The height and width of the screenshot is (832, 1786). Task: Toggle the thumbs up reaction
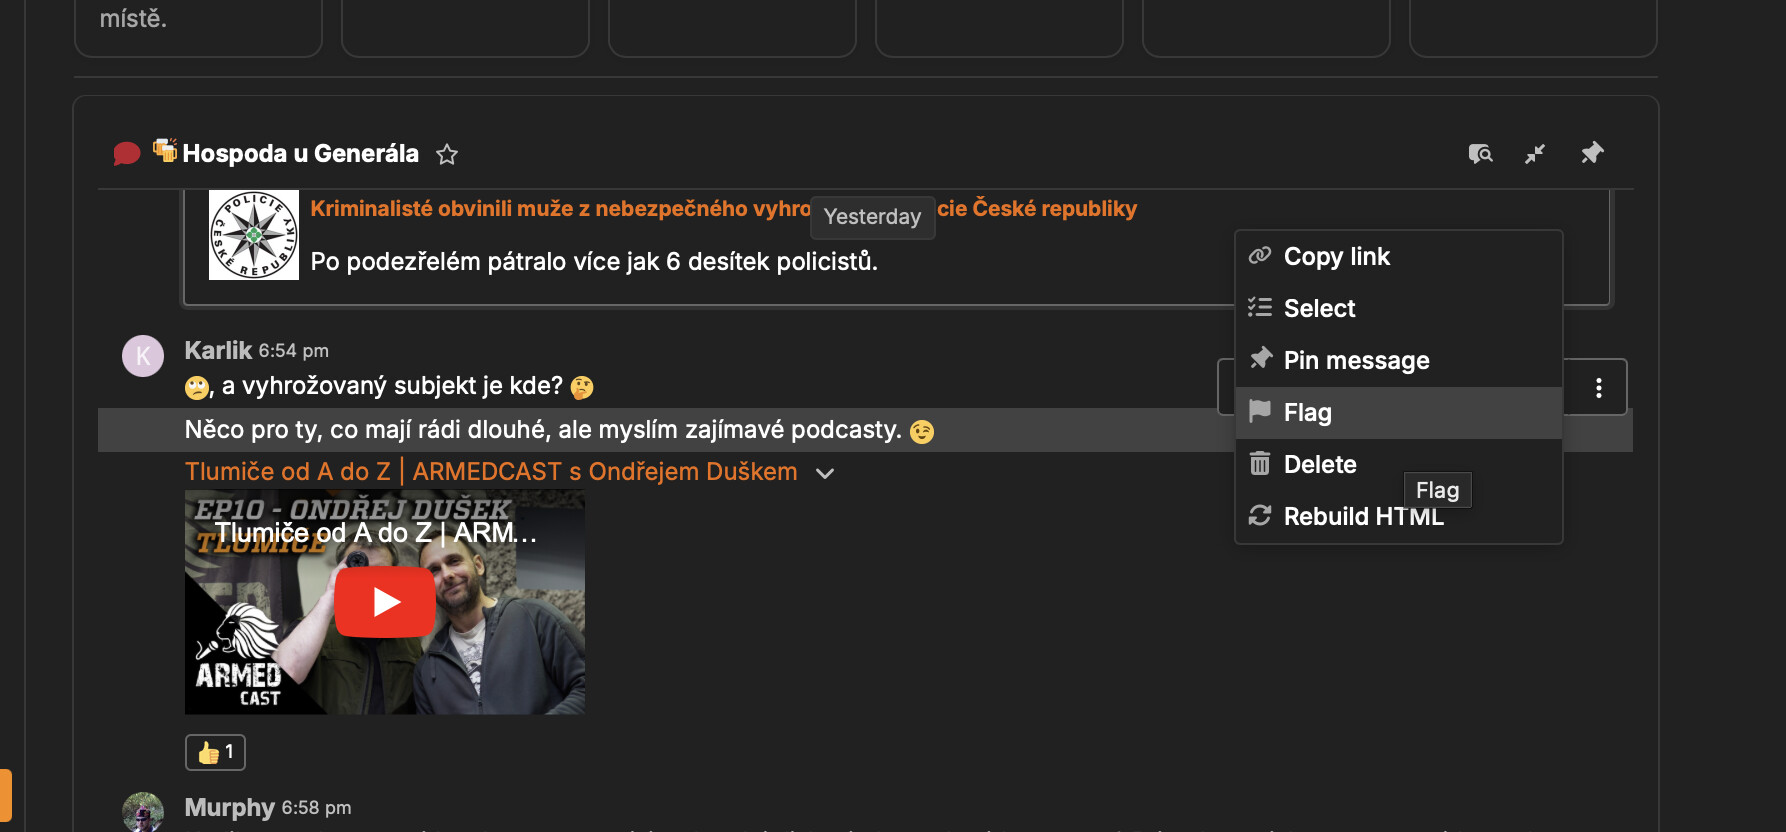pos(215,752)
